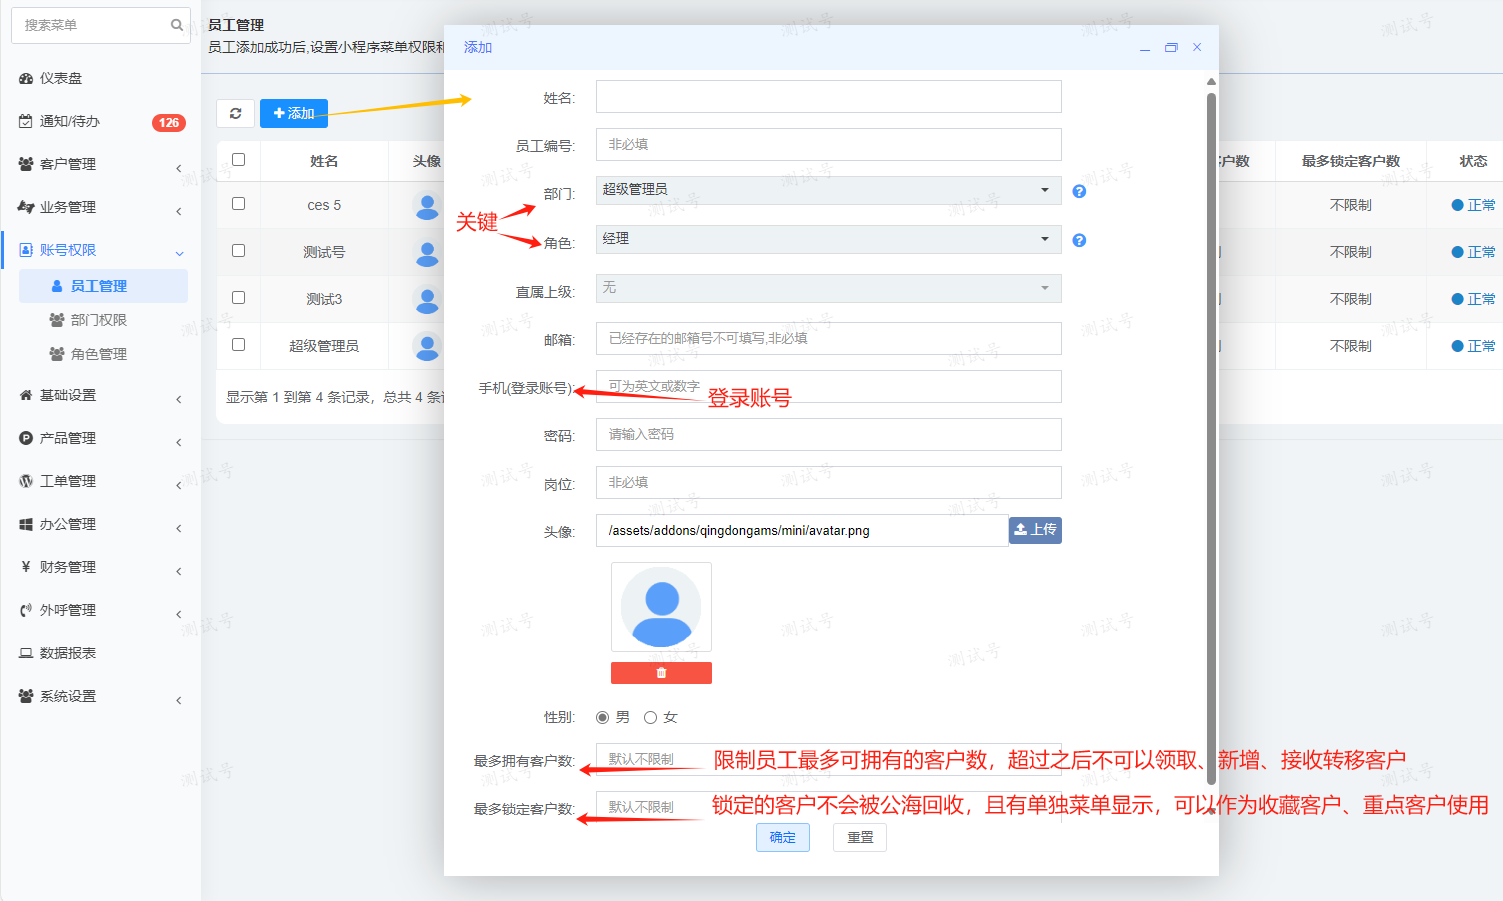The height and width of the screenshot is (901, 1503).
Task: Click the help icon beside 部门
Action: click(x=1079, y=191)
